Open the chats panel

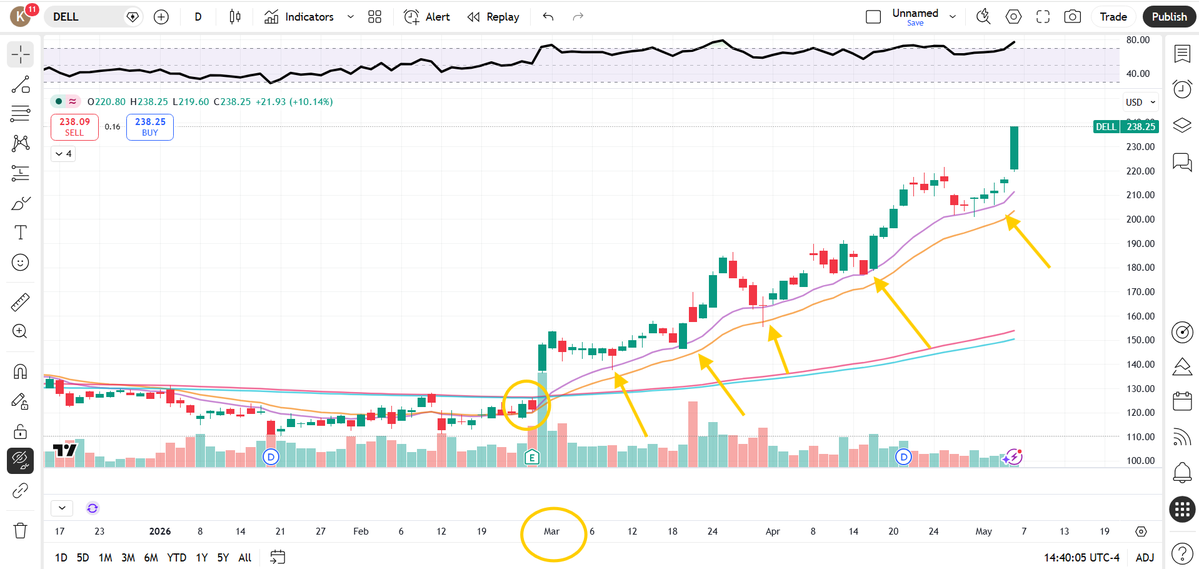coord(1182,161)
